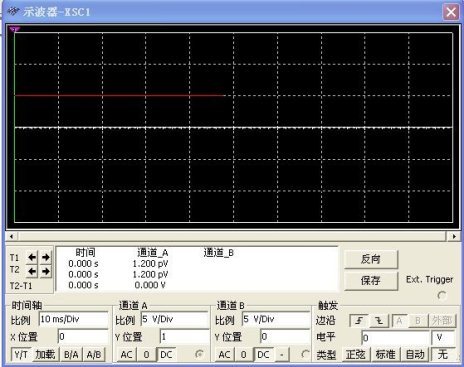Set channel B coupling to AC
This screenshot has width=464, height=367.
coord(224,354)
